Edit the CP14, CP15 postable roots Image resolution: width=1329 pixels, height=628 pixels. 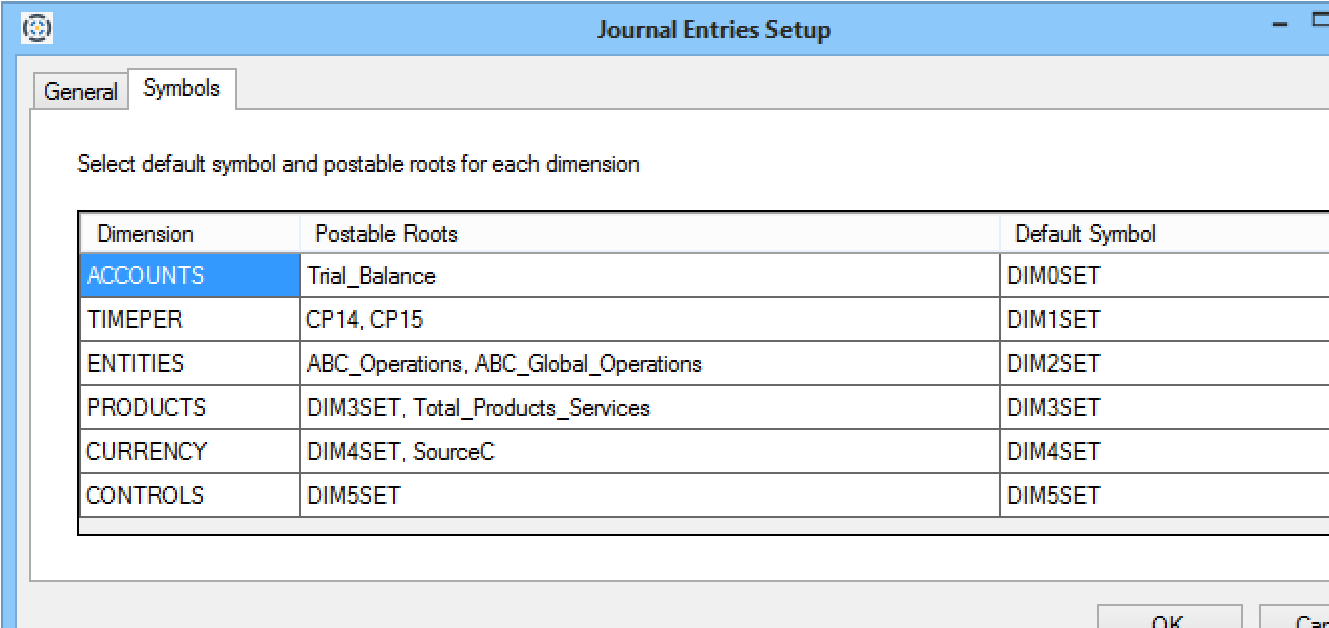649,320
